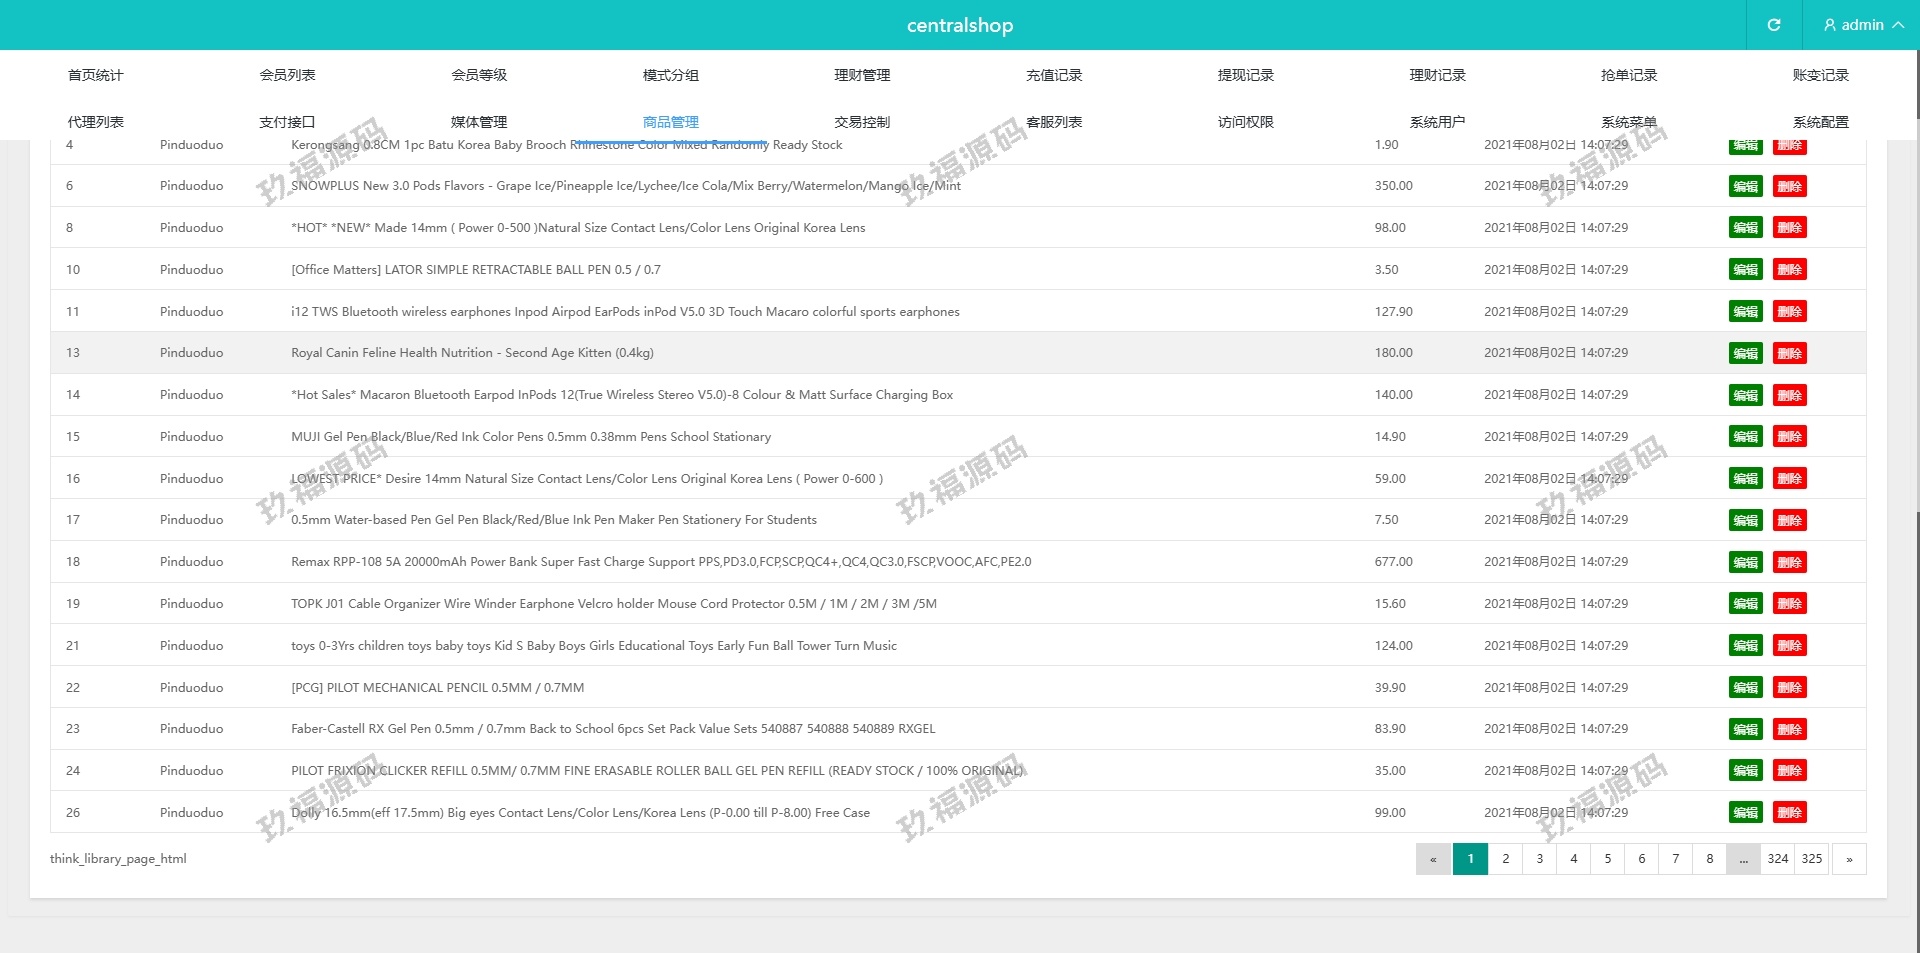
Task: Go to pagination page 2
Action: (1505, 859)
